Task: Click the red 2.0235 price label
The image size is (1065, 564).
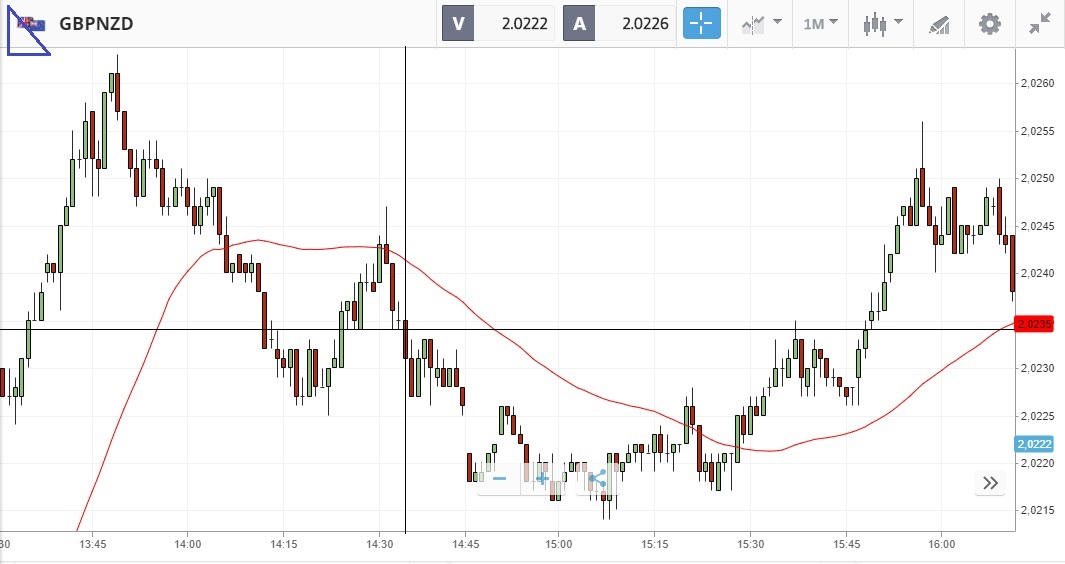Action: click(1039, 324)
